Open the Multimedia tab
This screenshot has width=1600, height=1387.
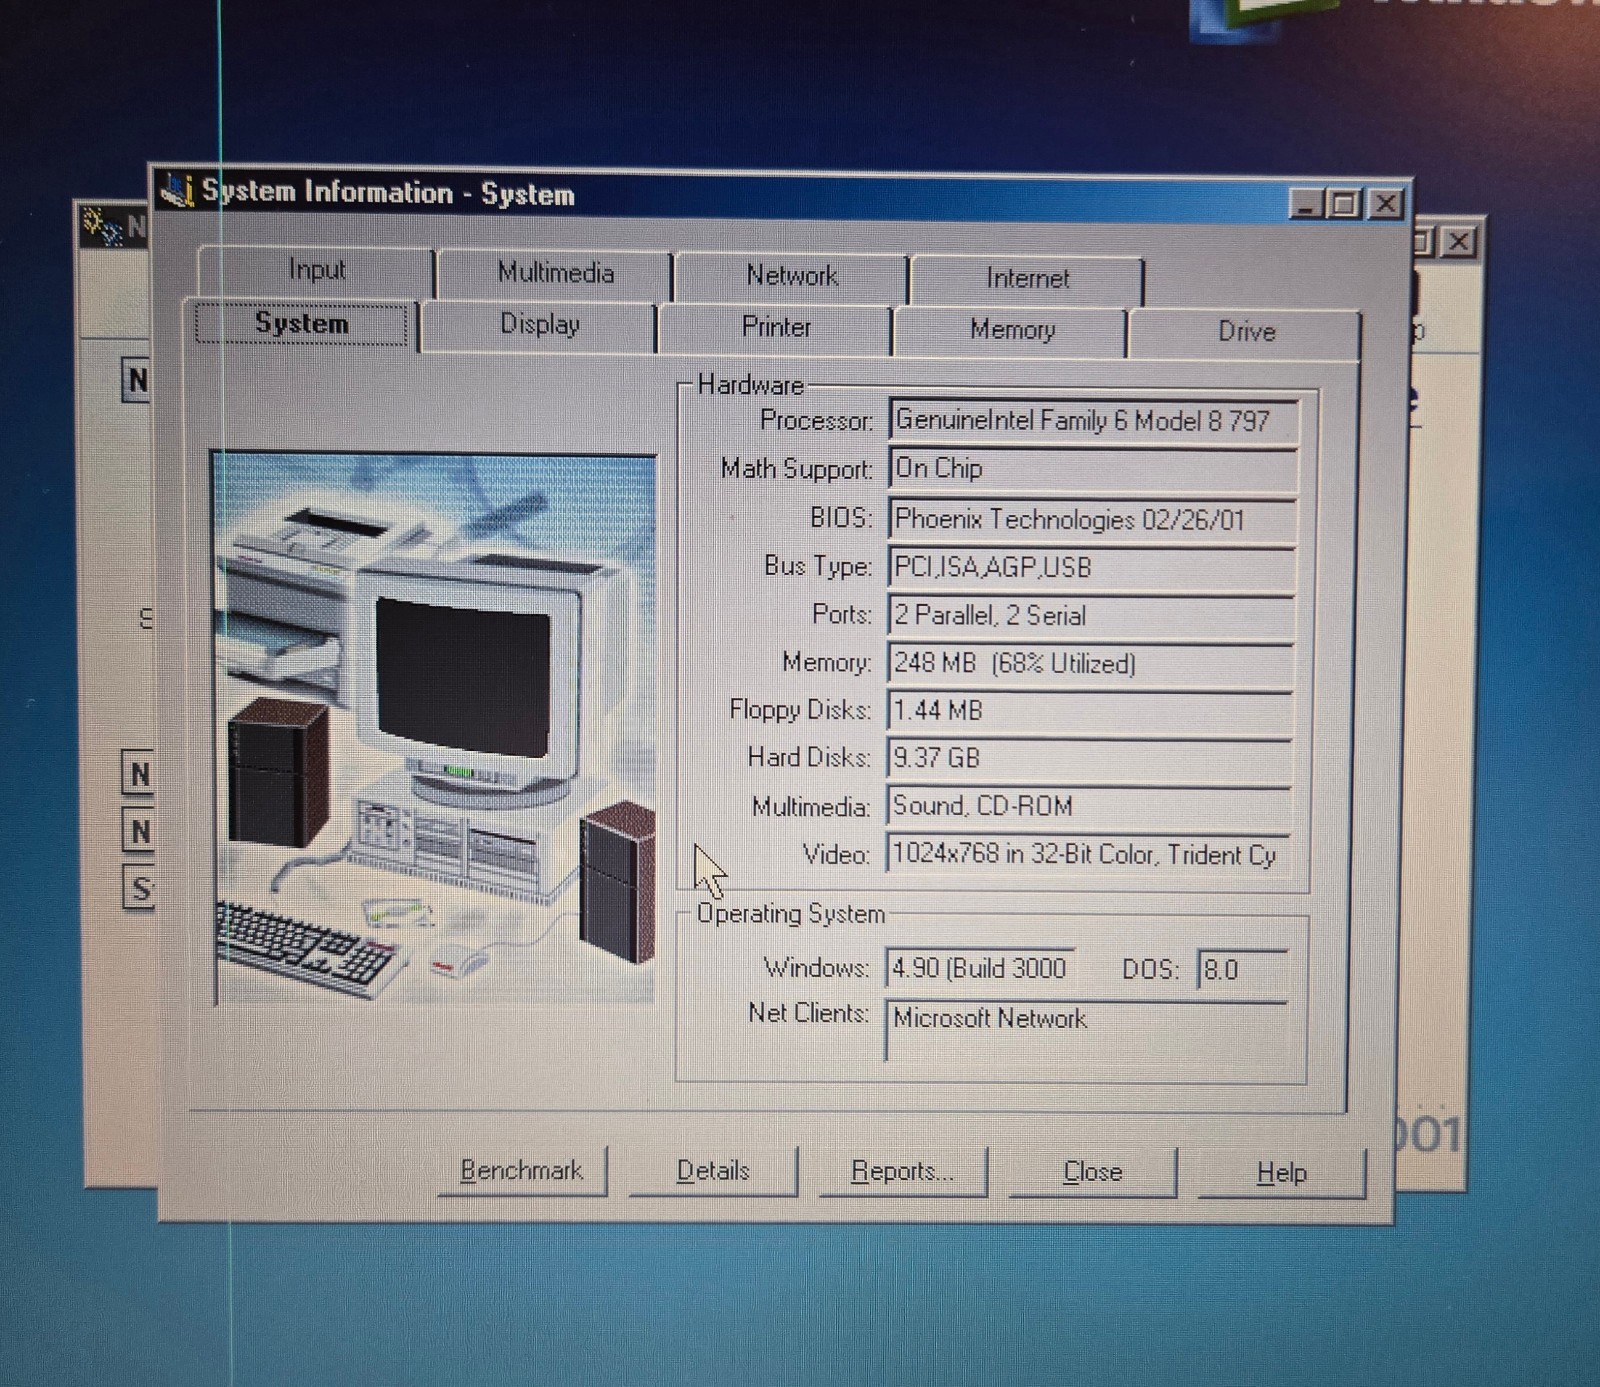555,273
